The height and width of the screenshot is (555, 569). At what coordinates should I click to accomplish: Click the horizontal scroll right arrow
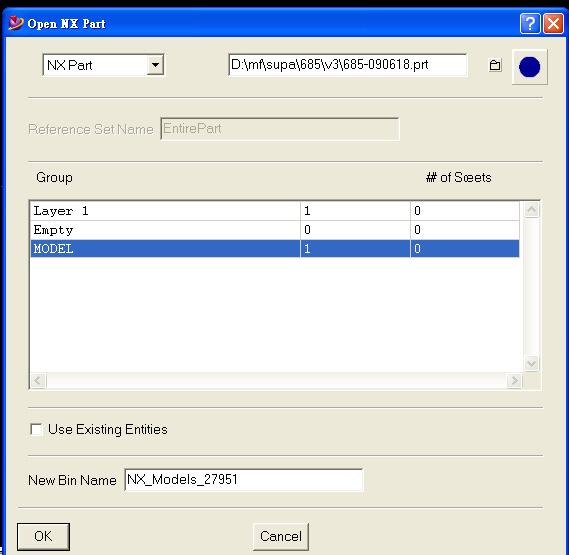pos(514,380)
